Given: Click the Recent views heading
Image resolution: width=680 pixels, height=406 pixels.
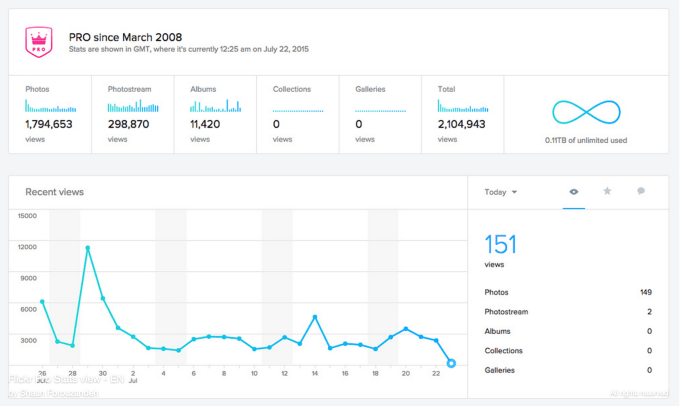Looking at the screenshot, I should pos(55,191).
